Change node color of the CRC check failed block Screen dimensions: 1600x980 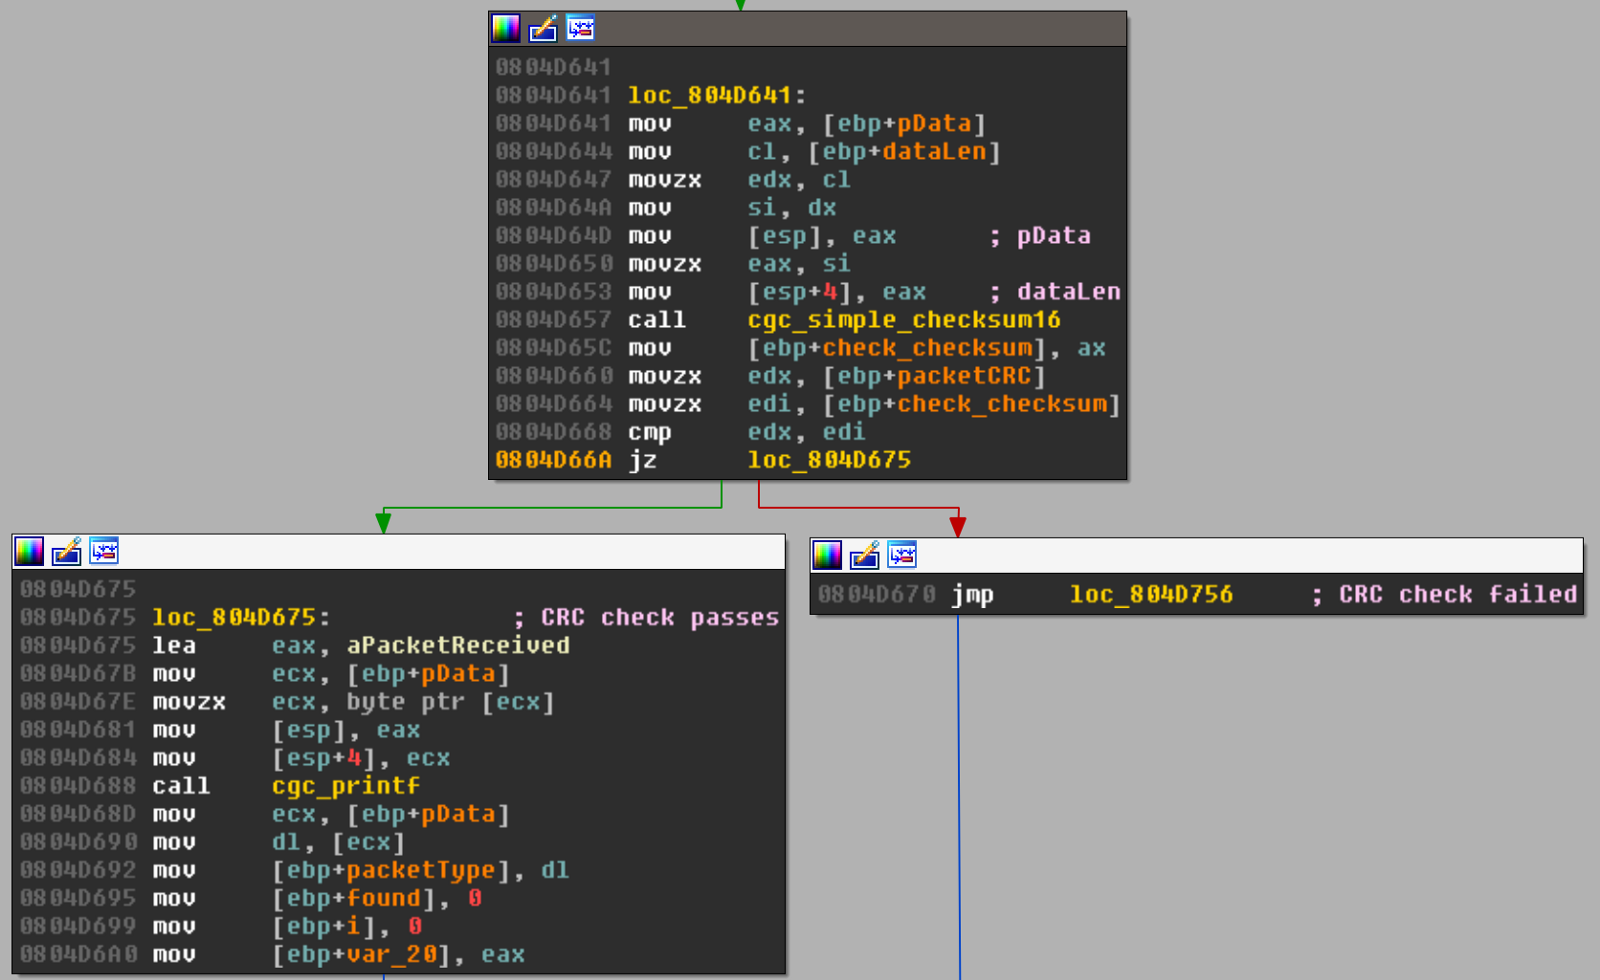(827, 555)
